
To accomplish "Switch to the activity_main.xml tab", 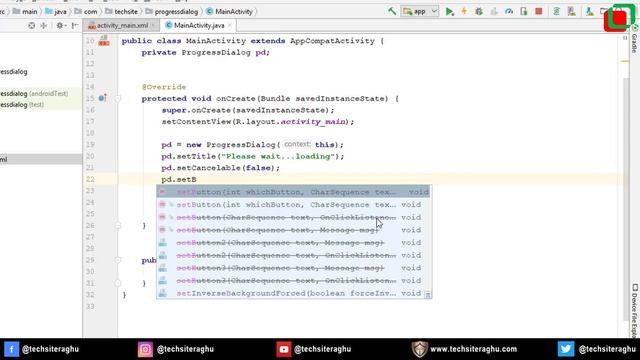I will (x=122, y=25).
